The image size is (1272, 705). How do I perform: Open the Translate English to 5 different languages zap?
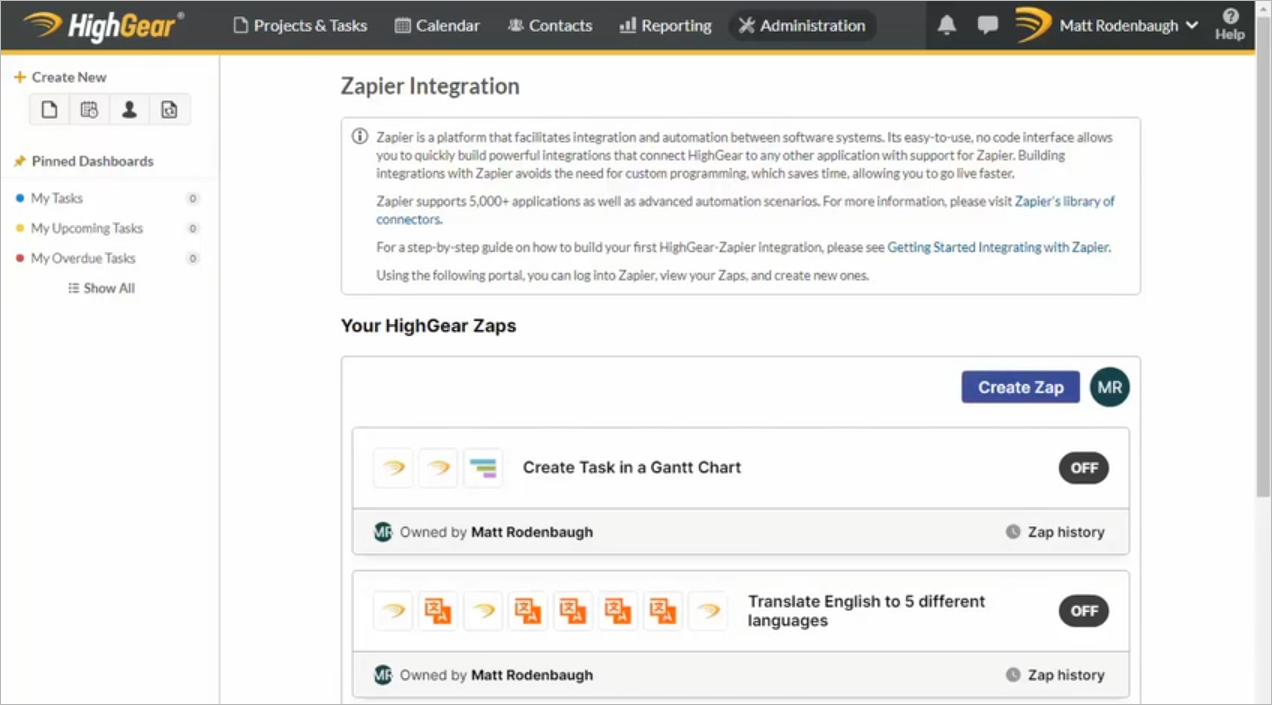click(867, 611)
